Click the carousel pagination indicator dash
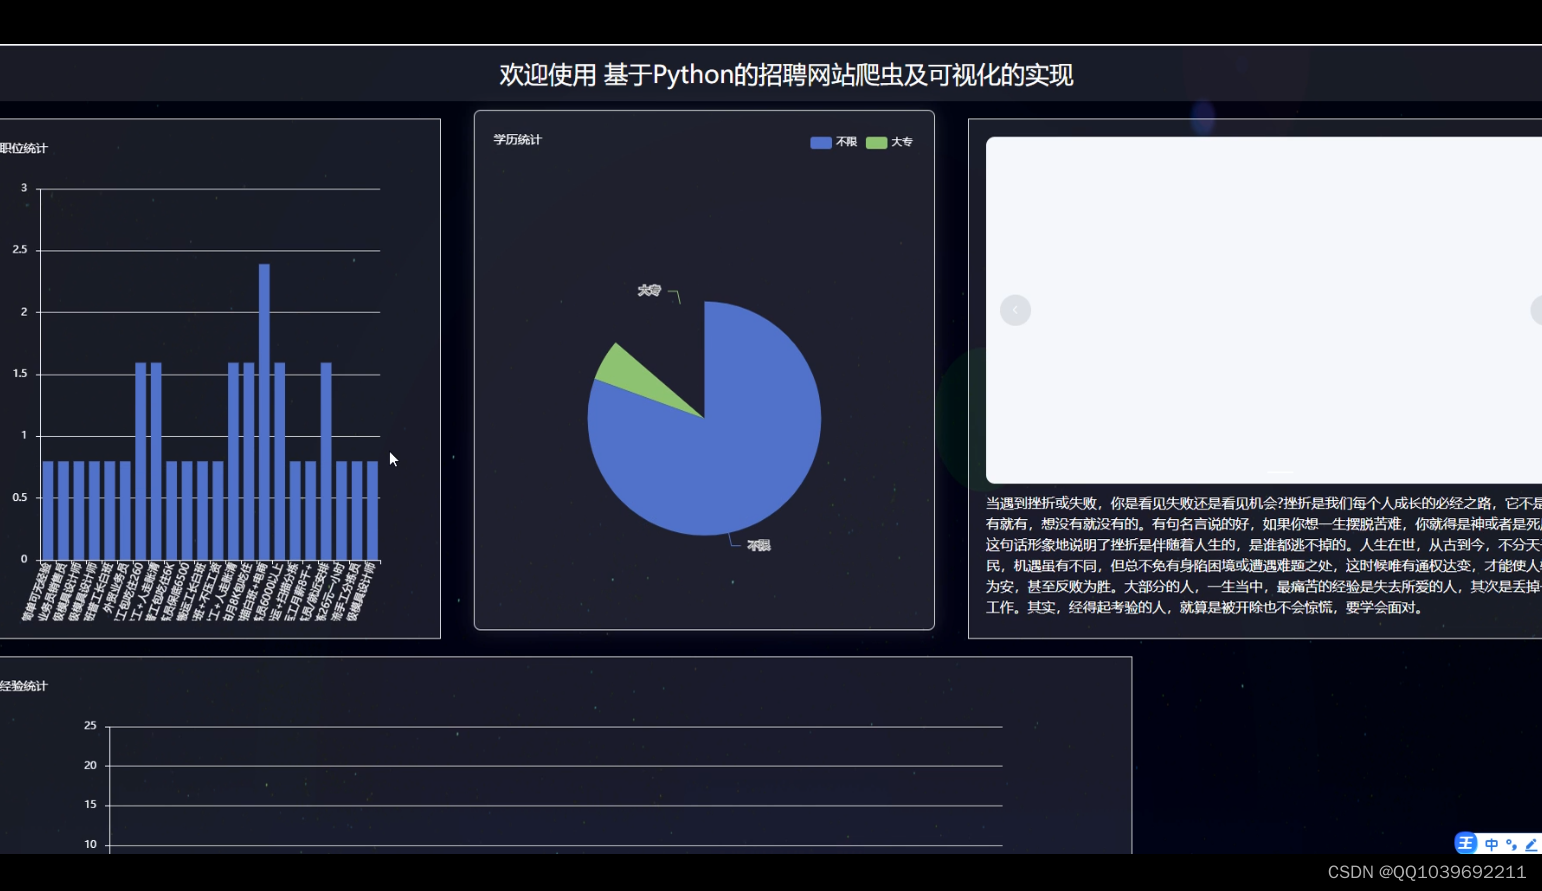 pyautogui.click(x=1279, y=470)
